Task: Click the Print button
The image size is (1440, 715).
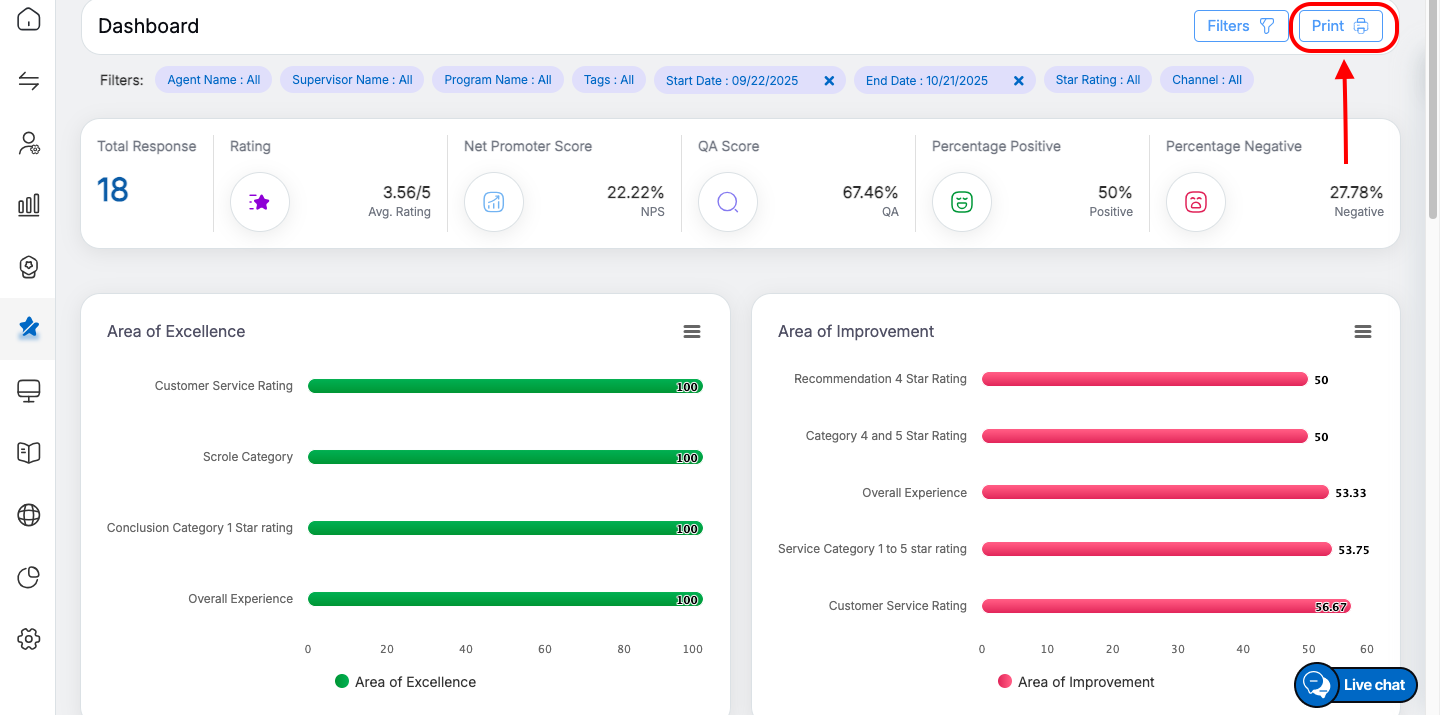Action: [1340, 26]
